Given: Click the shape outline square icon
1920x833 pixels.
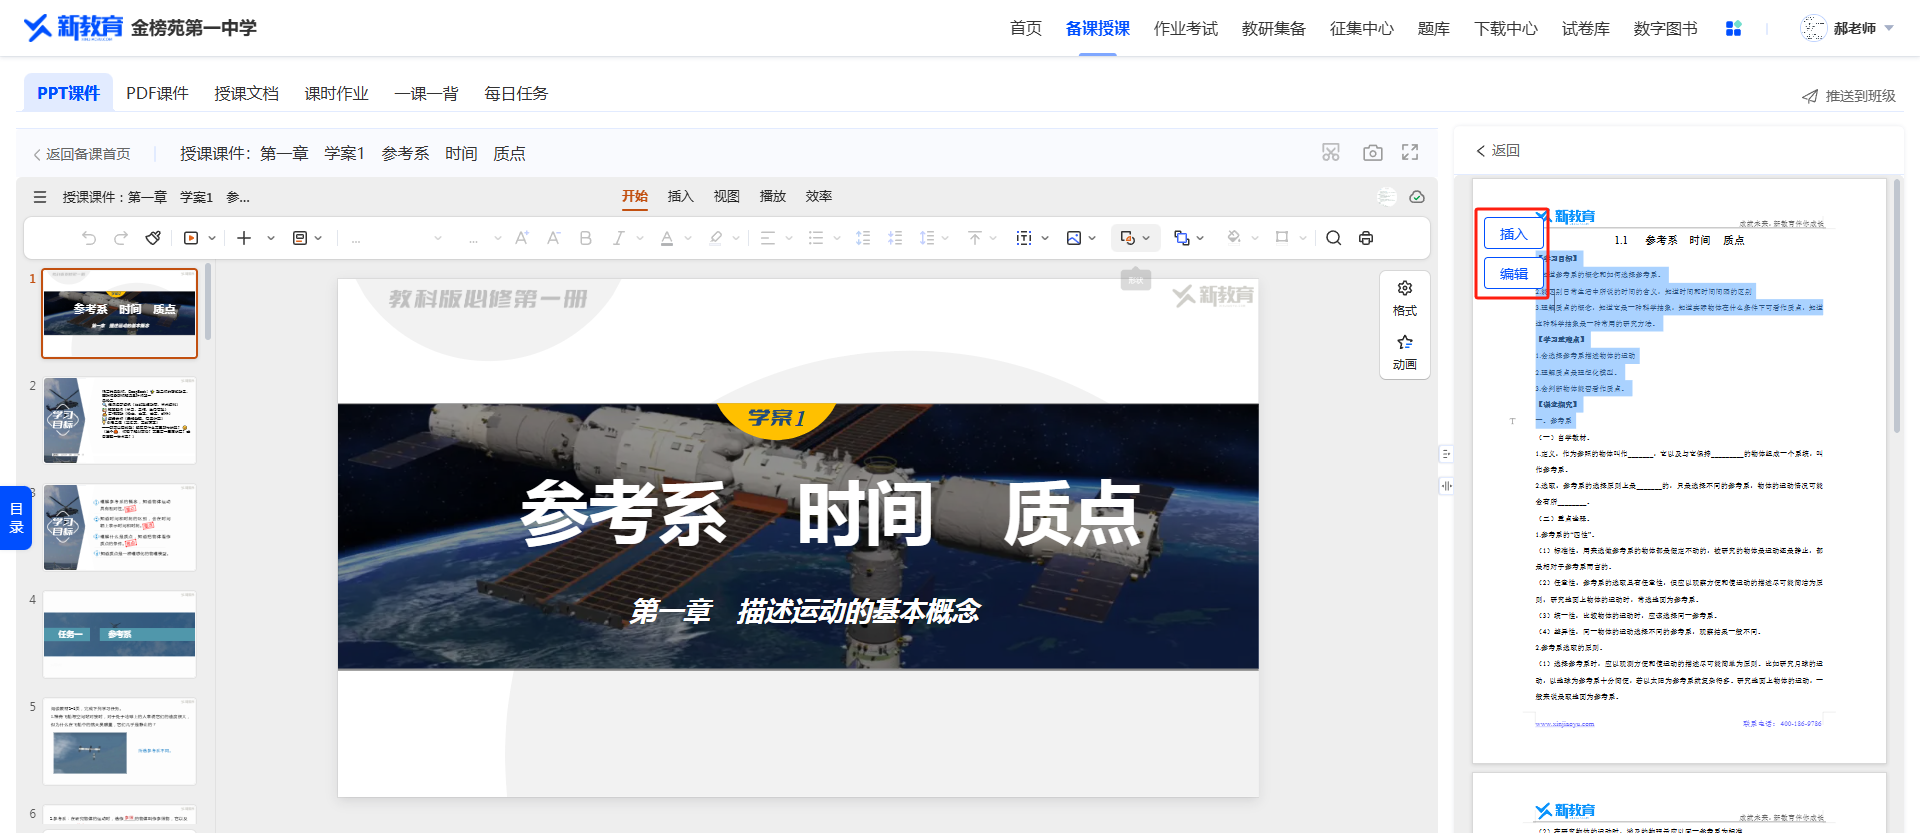Looking at the screenshot, I should (x=1282, y=238).
